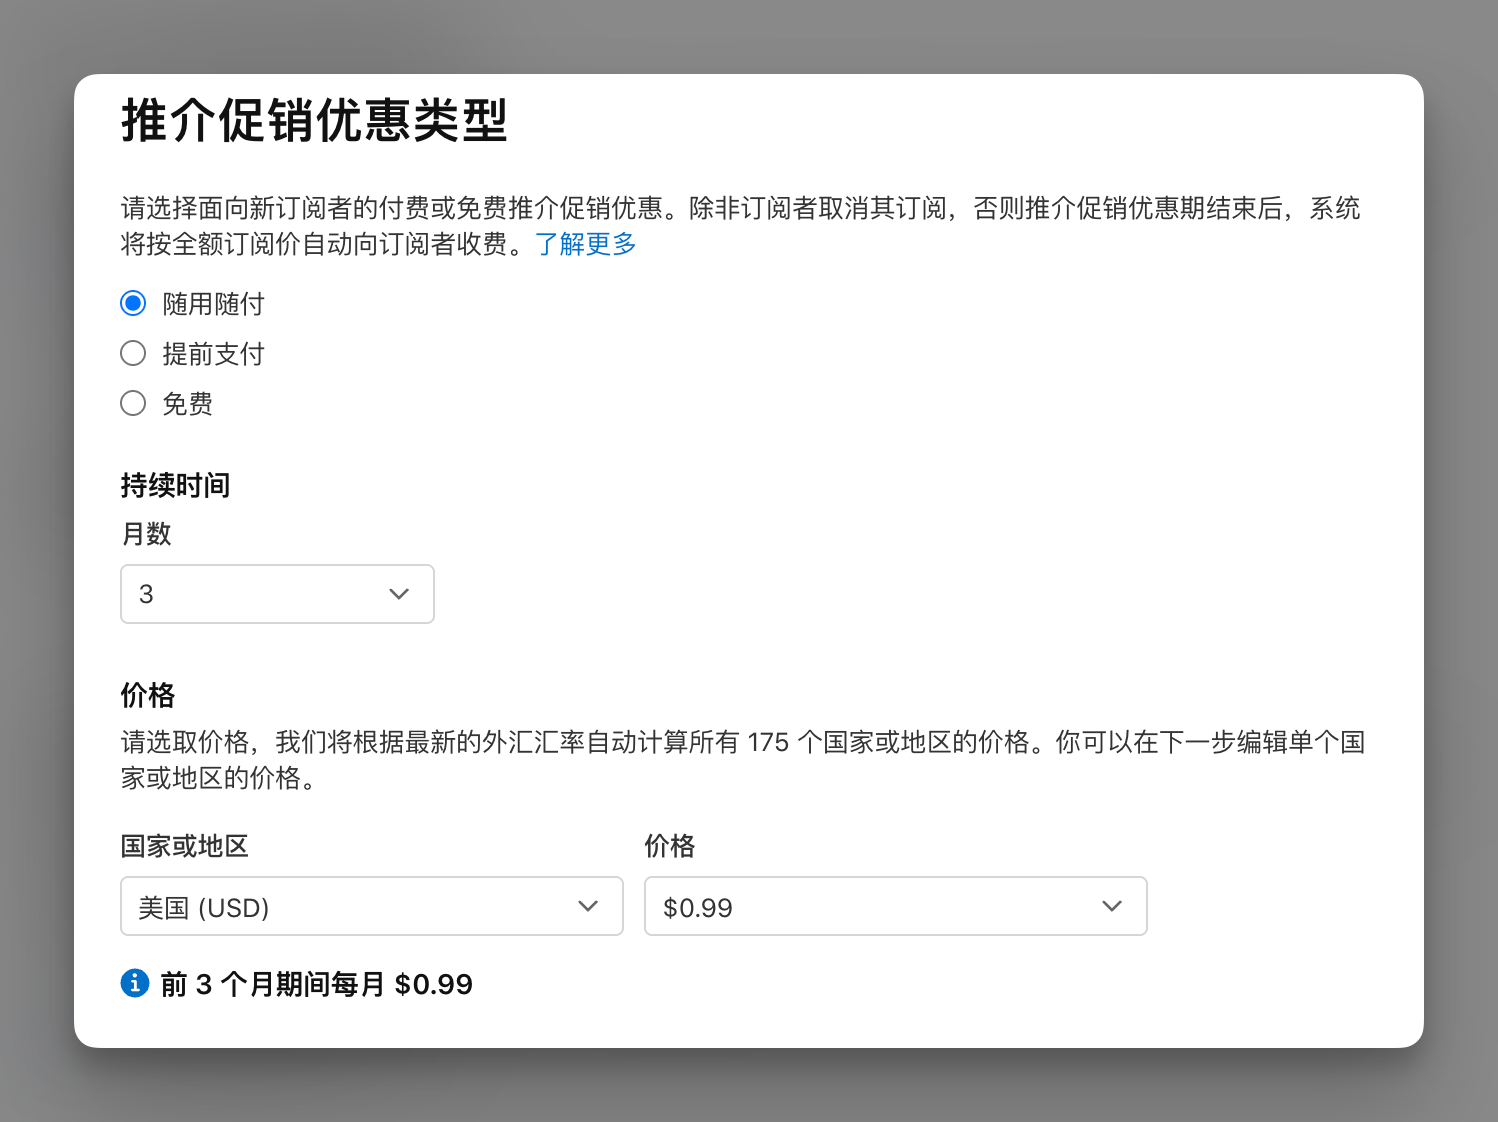Click the chevron arrow in the $0.99 dropdown
The width and height of the screenshot is (1498, 1122).
(x=1112, y=906)
